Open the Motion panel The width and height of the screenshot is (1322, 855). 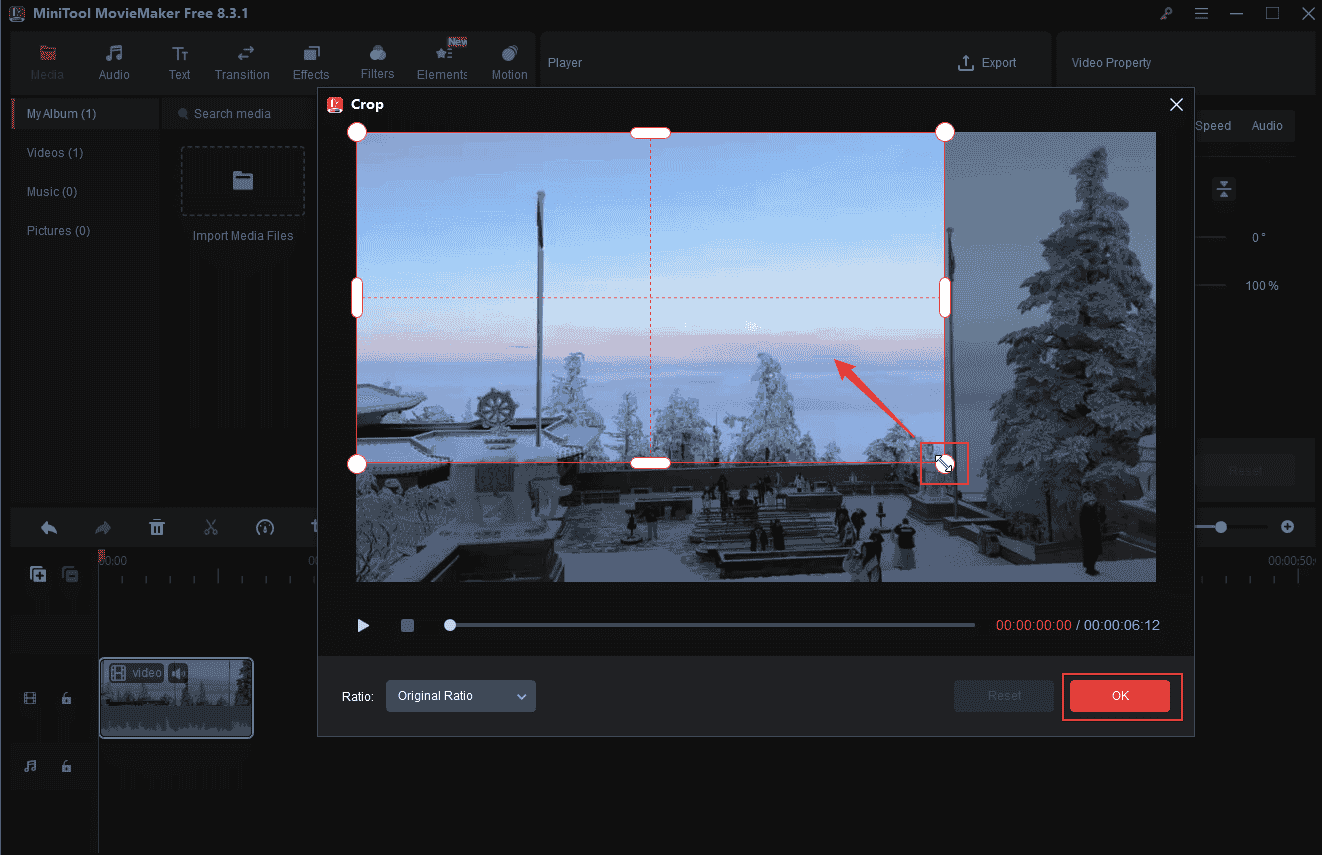[509, 60]
